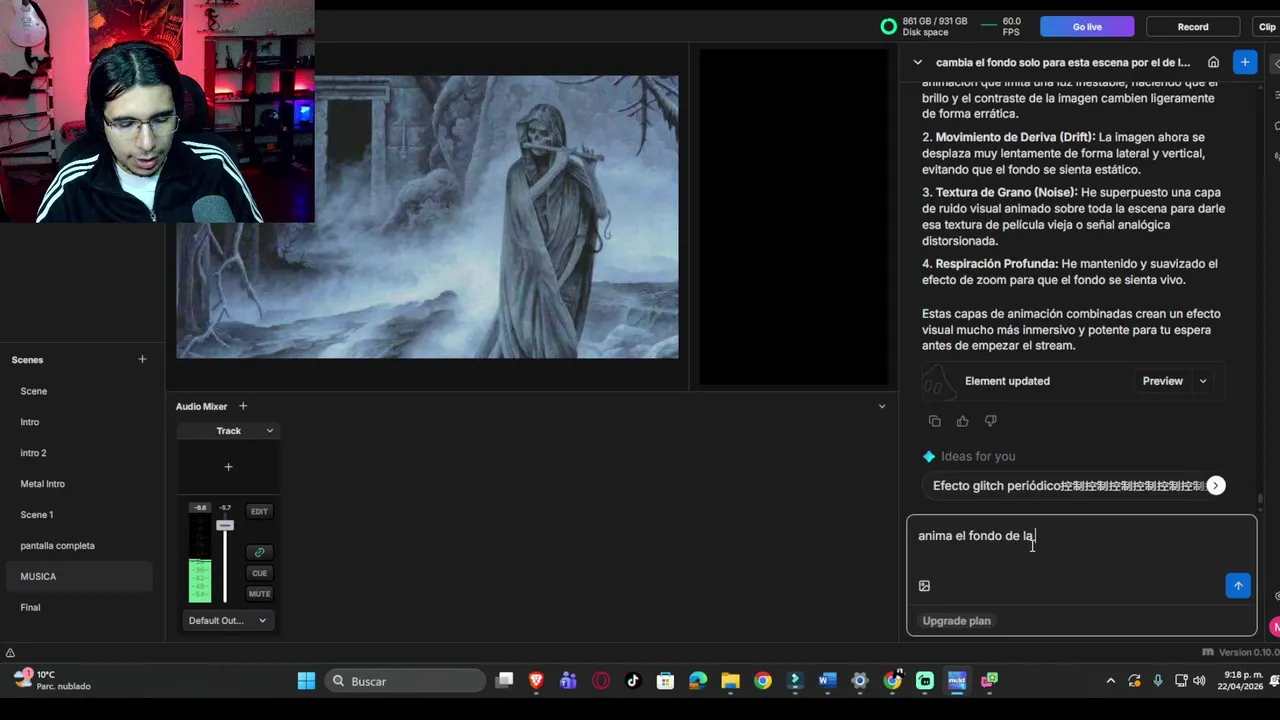Give thumbs up to the response

962,421
